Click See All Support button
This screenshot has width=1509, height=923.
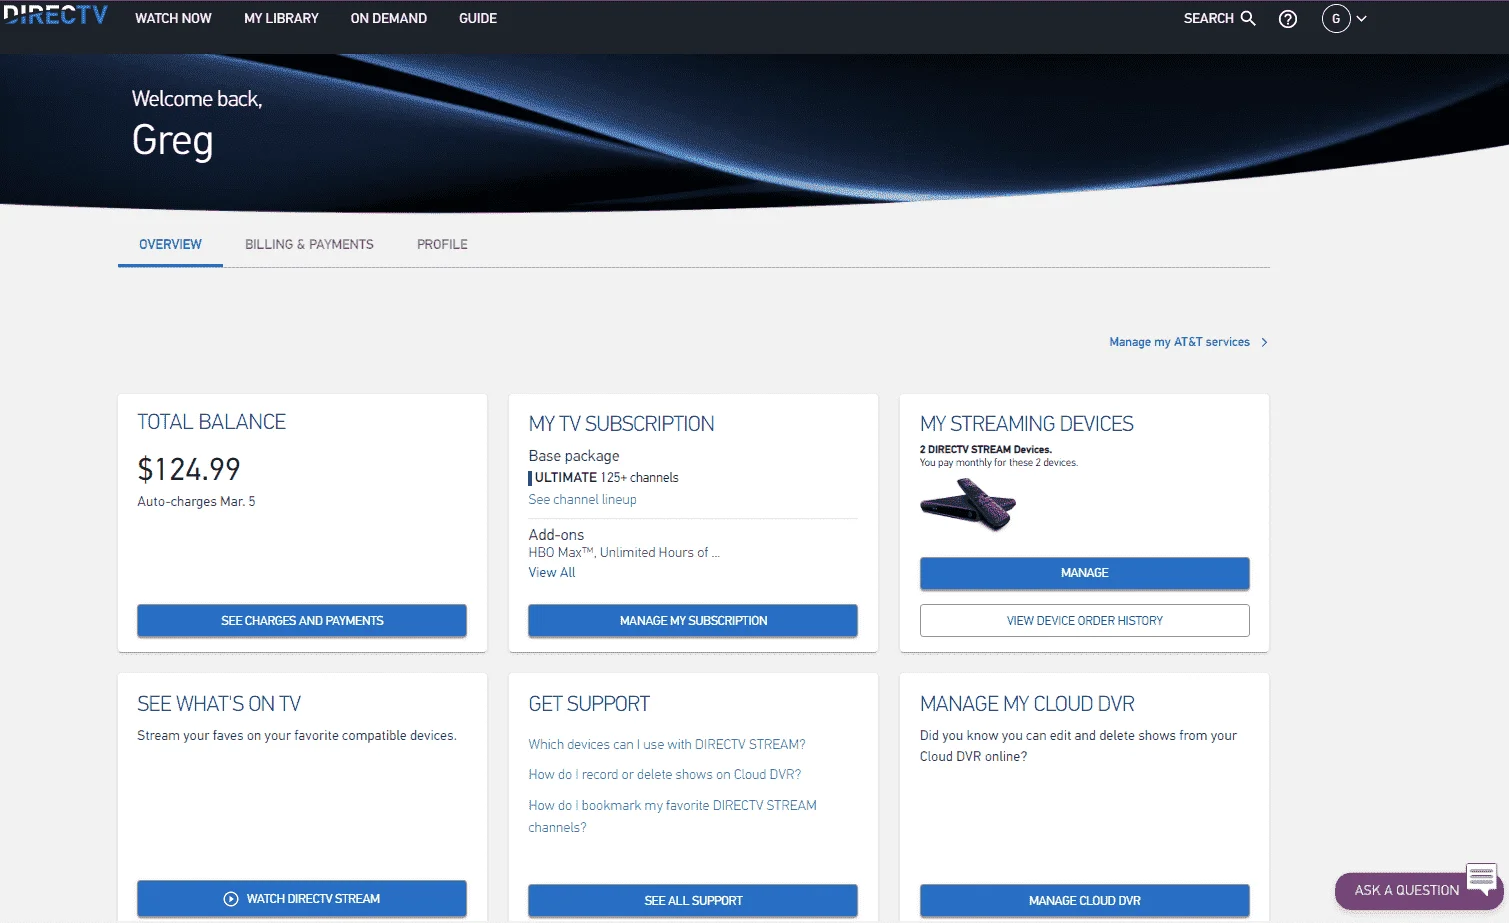tap(693, 900)
